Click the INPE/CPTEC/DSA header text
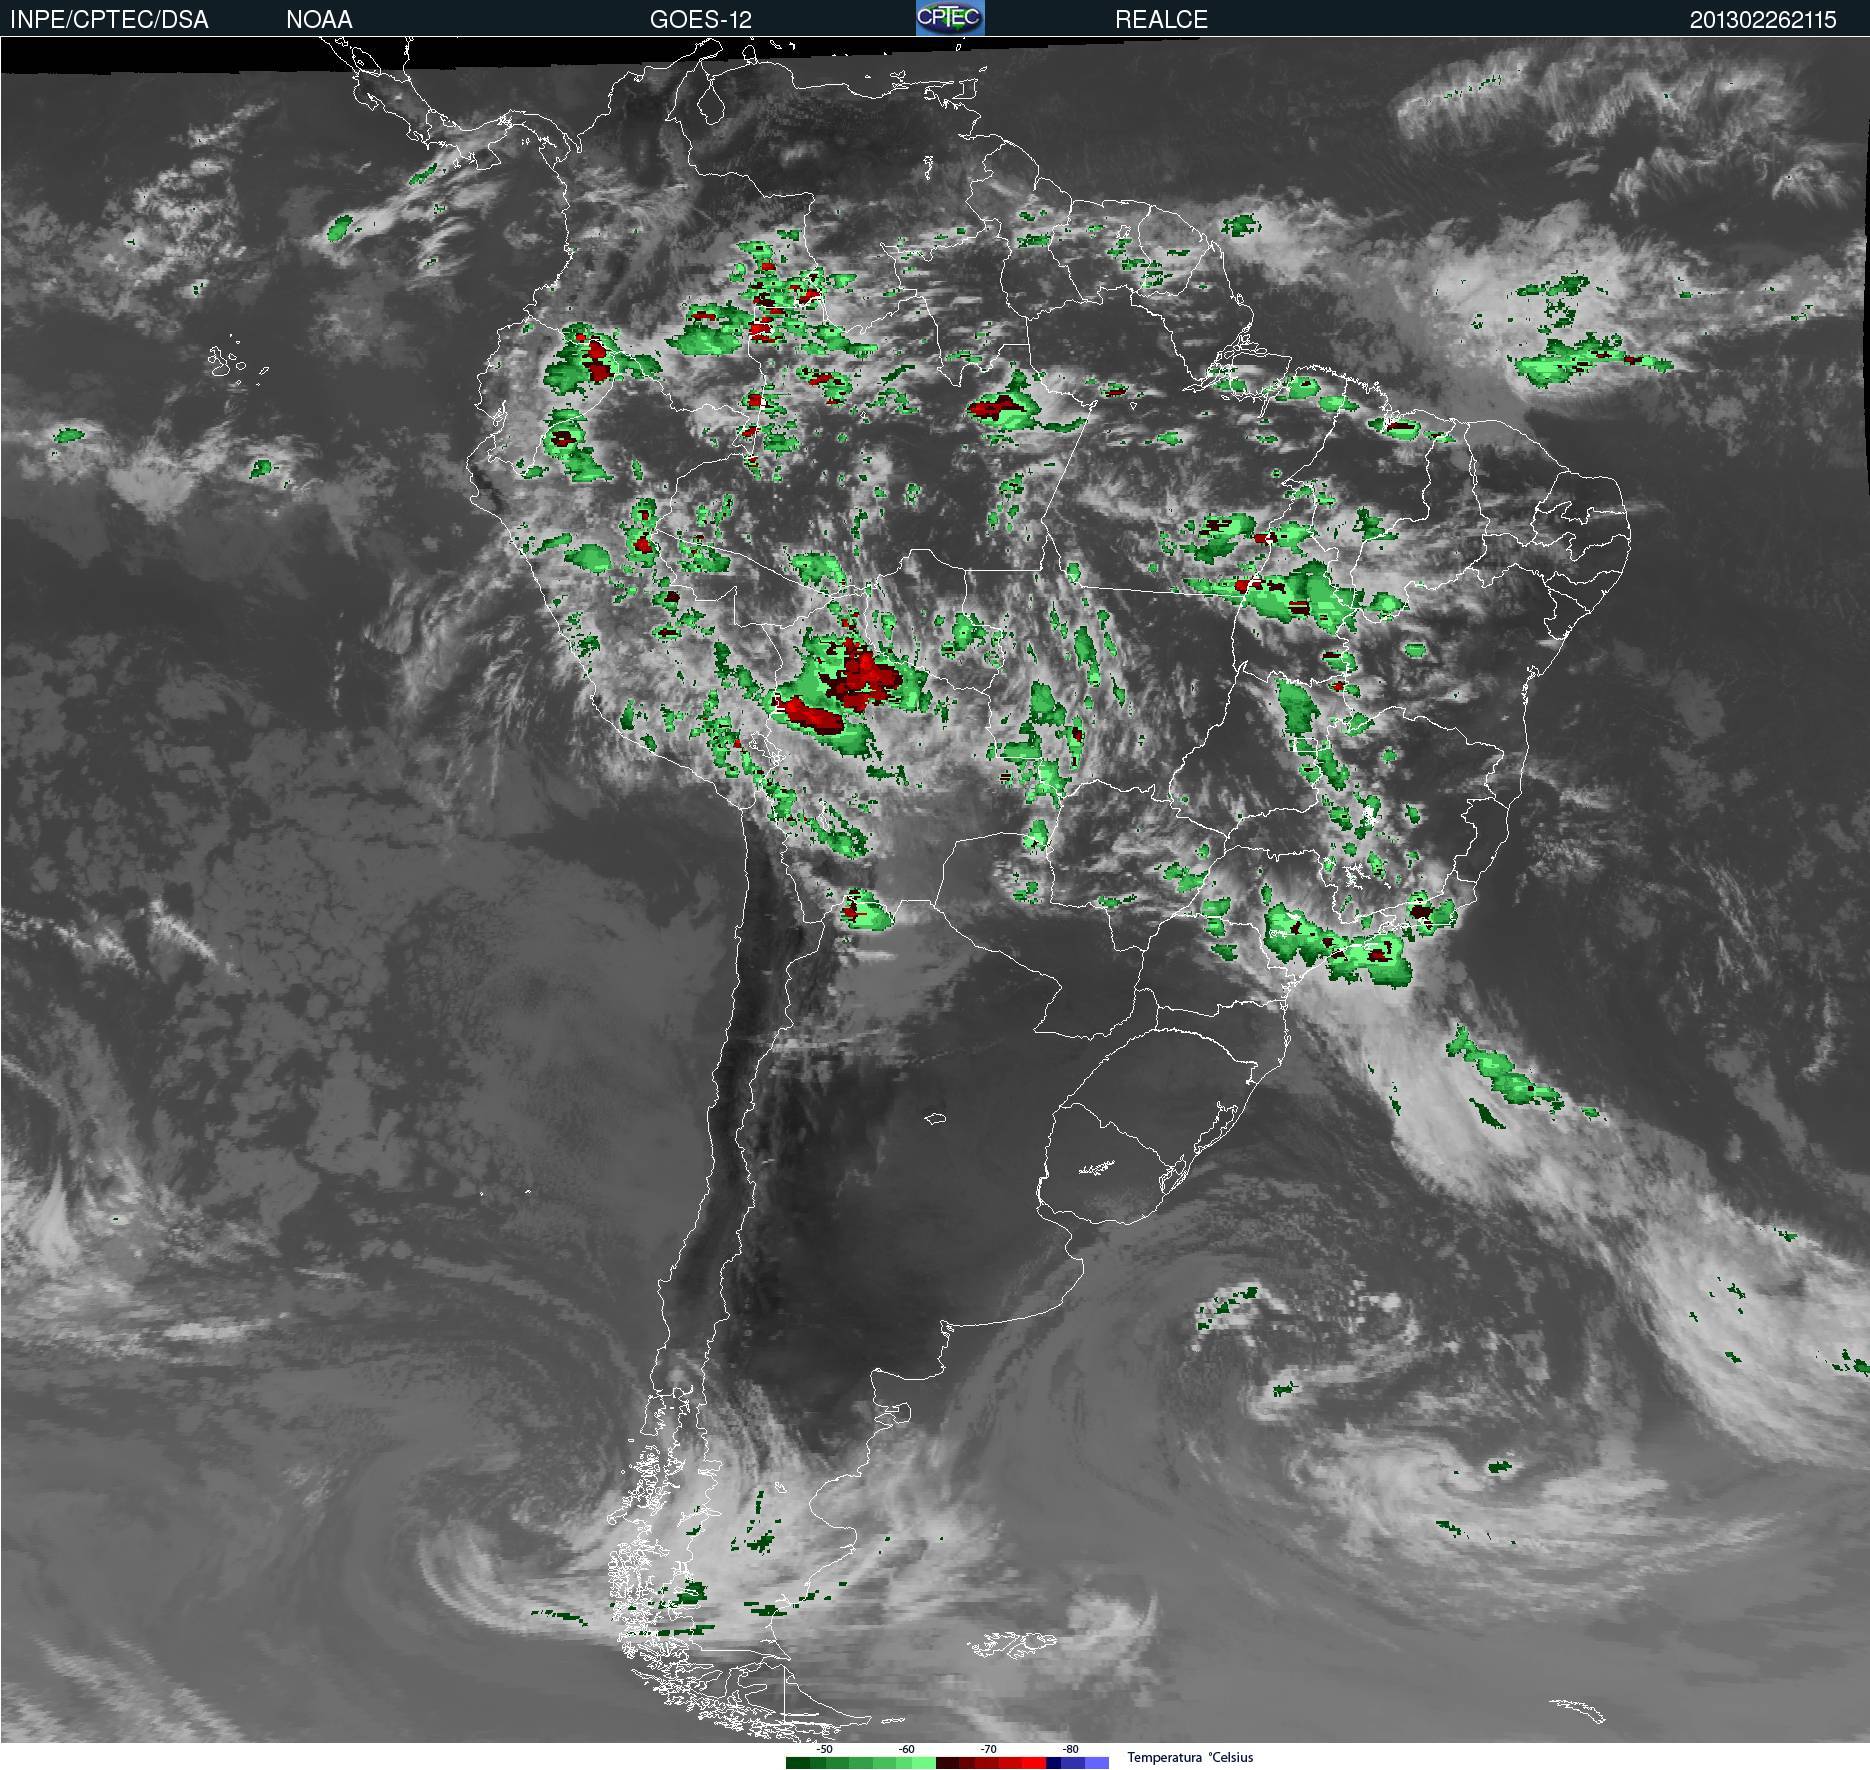 click(x=109, y=19)
